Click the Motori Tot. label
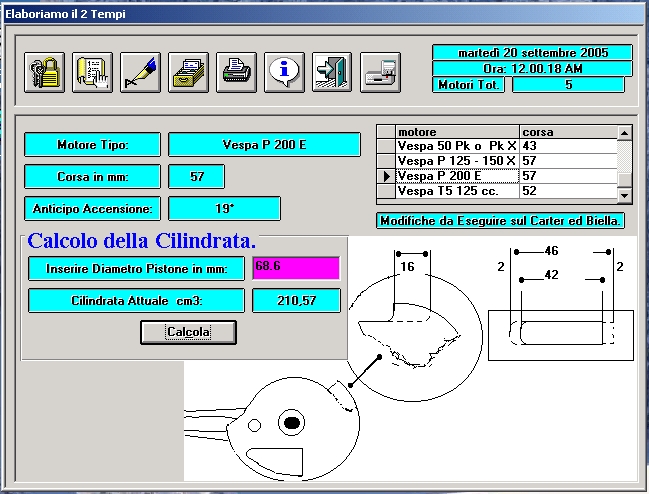The height and width of the screenshot is (494, 649). pyautogui.click(x=469, y=85)
